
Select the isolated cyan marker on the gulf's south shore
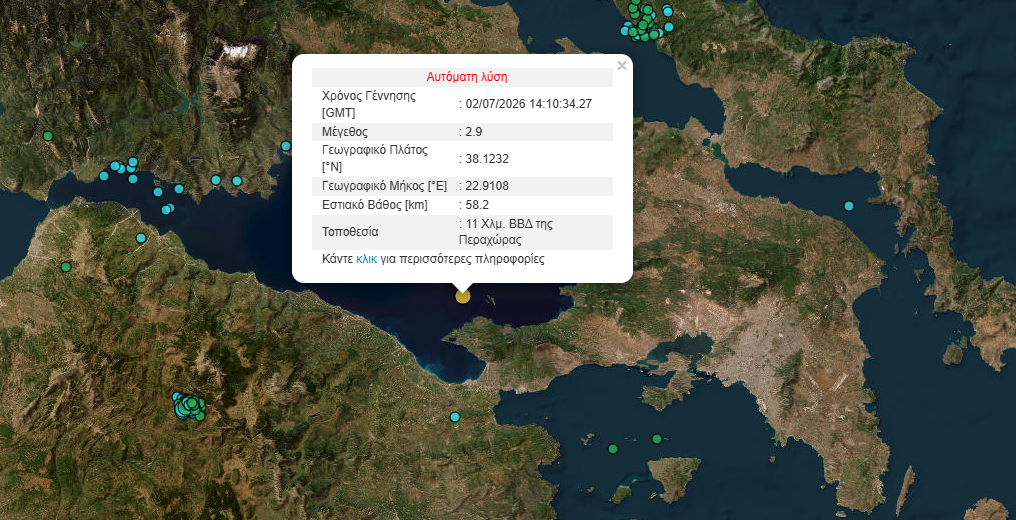tap(141, 238)
